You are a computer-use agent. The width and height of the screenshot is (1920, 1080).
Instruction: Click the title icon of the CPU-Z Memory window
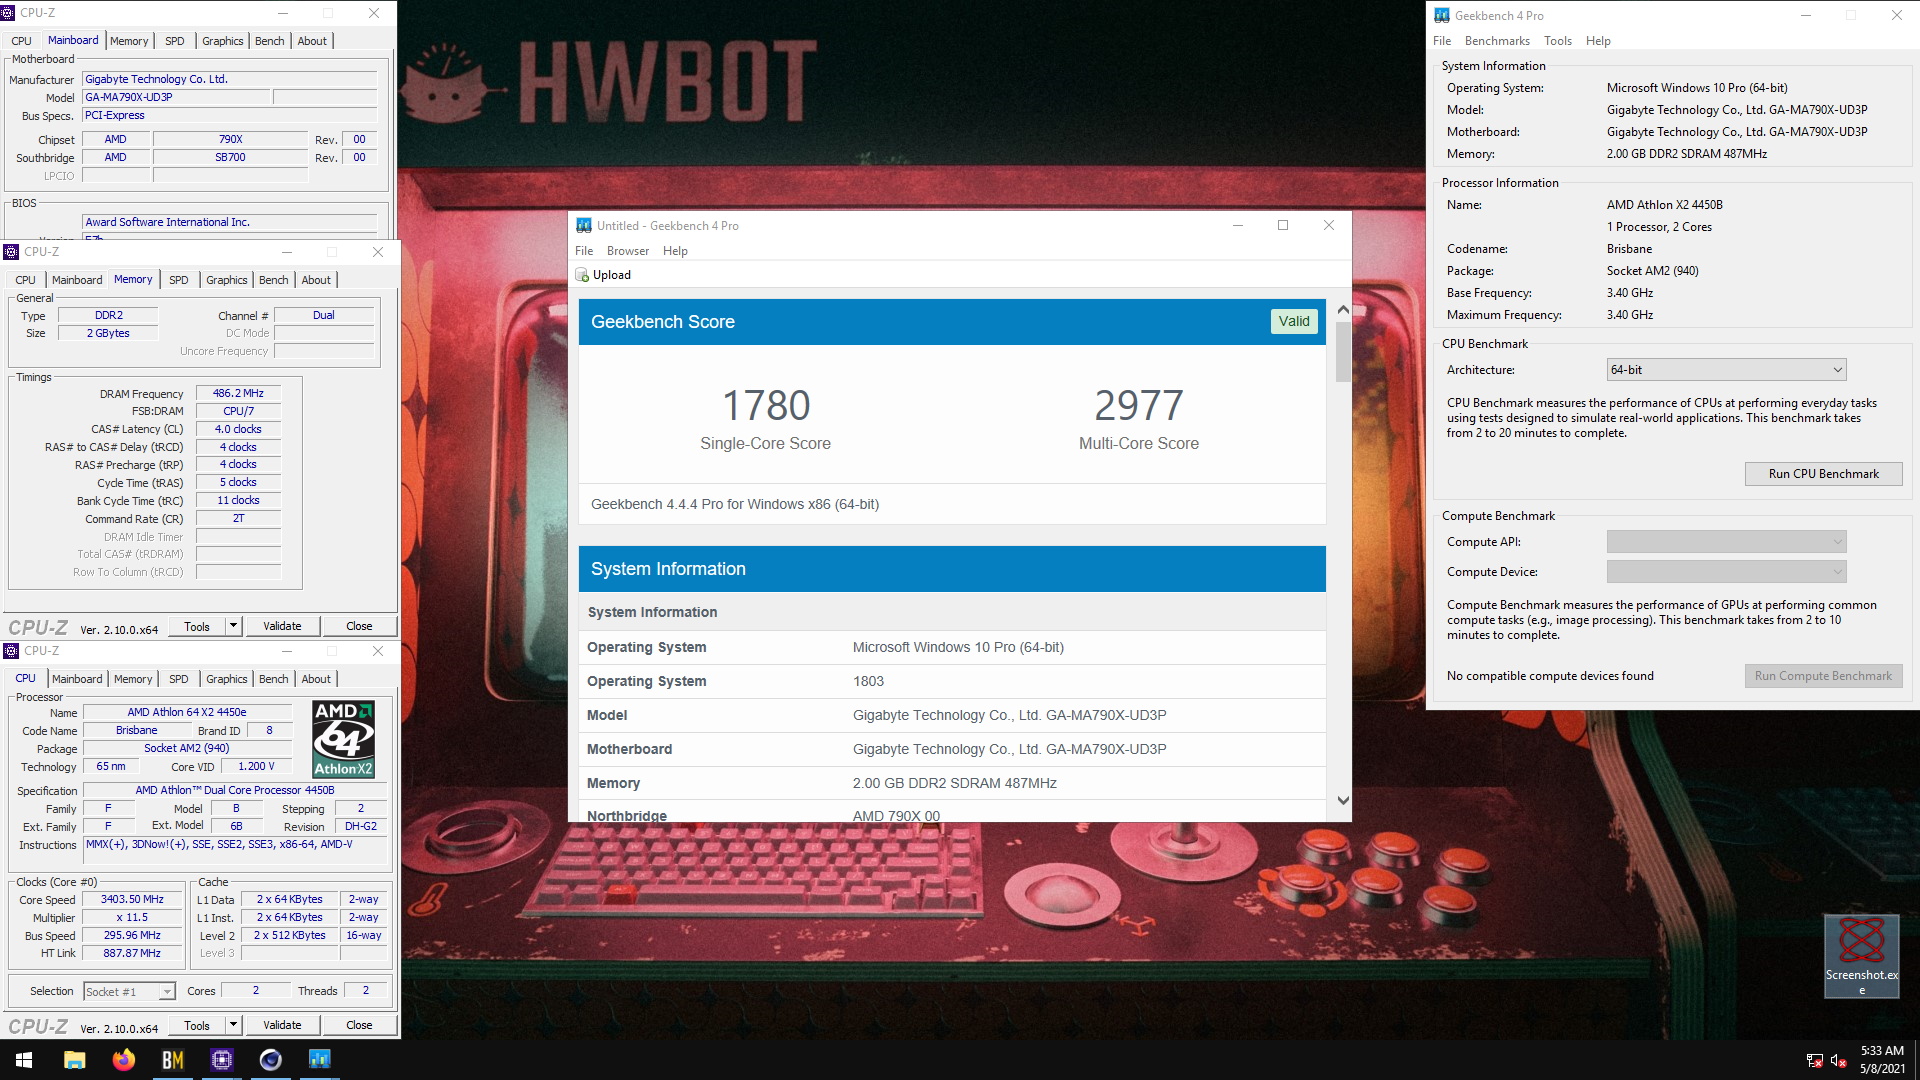tap(11, 252)
